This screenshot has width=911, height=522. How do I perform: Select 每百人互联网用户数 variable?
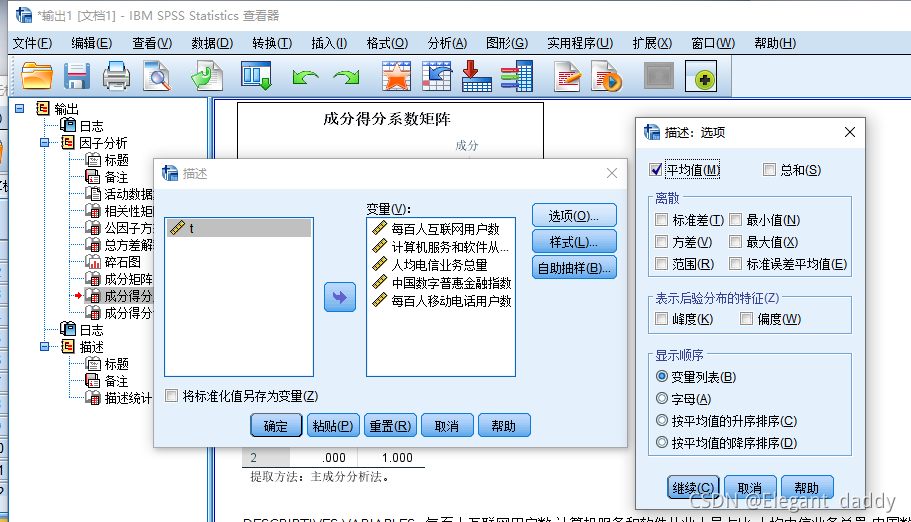[440, 229]
